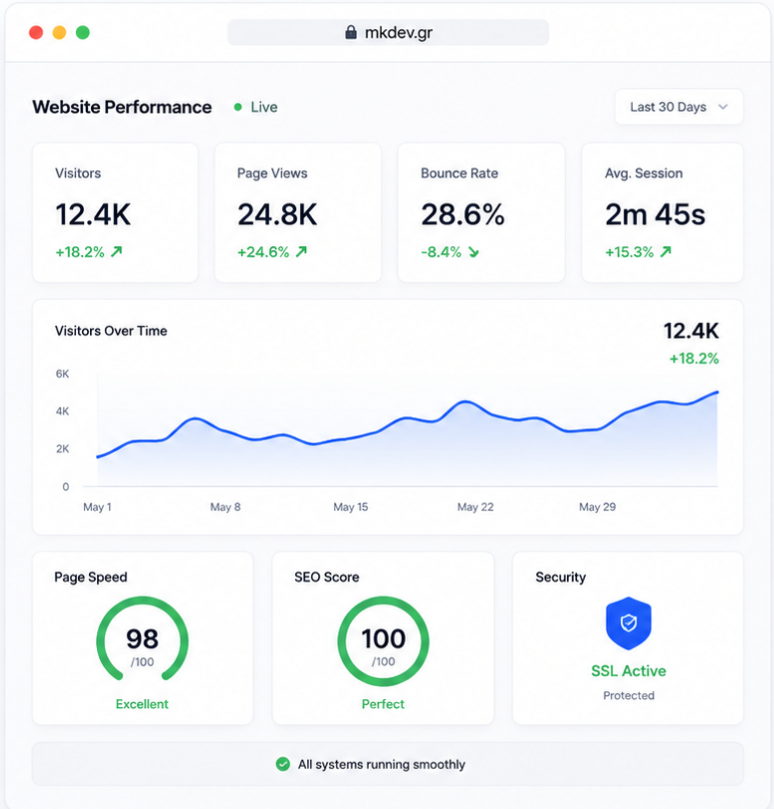Click the All systems running smoothly banner
This screenshot has height=809, width=774.
[x=388, y=764]
